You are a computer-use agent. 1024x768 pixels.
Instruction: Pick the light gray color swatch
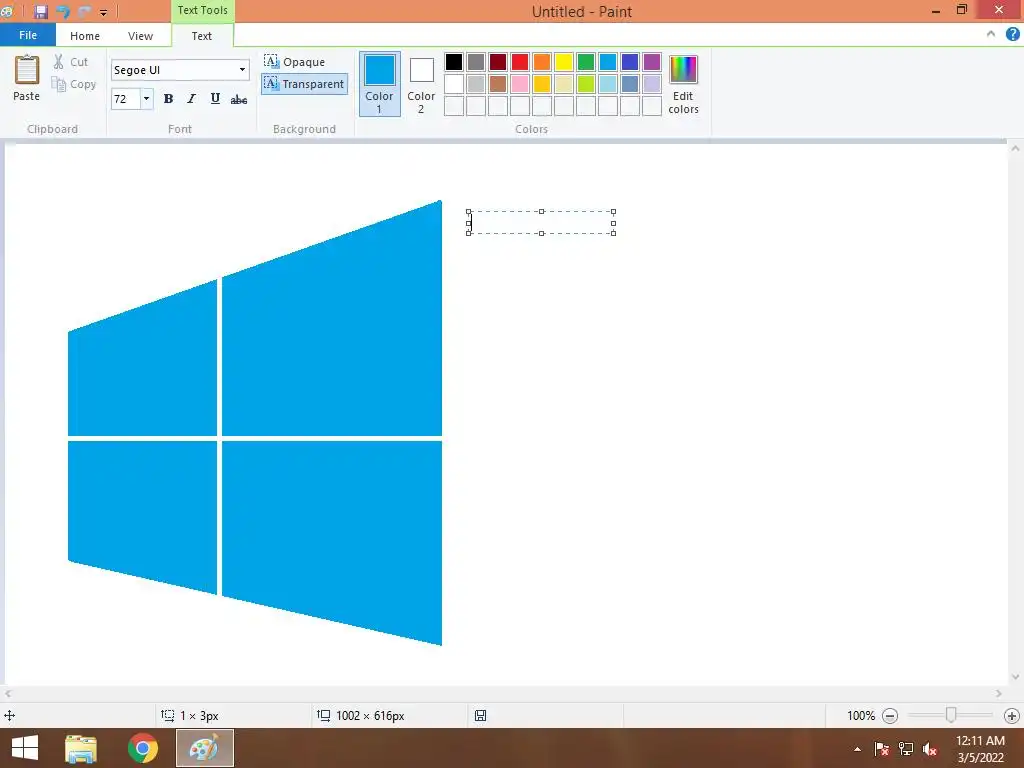[476, 84]
